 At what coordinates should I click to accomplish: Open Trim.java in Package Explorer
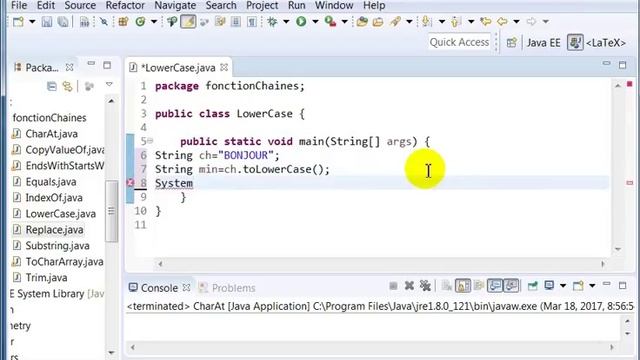point(46,278)
